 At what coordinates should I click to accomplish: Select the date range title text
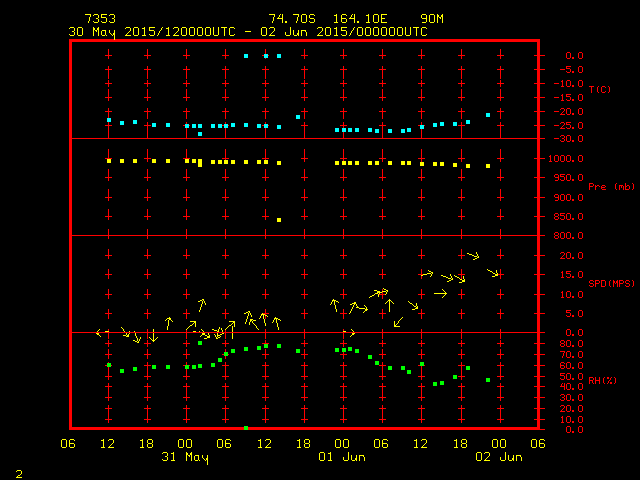click(x=248, y=31)
